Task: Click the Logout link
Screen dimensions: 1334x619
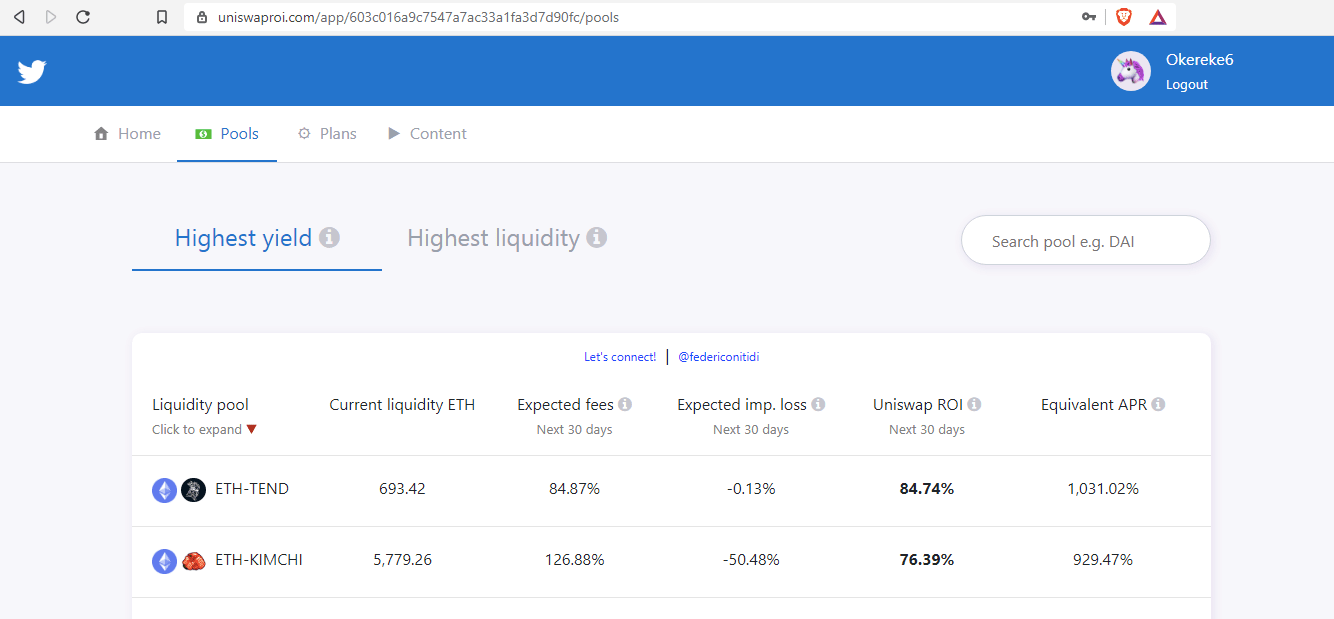Action: [x=1187, y=85]
